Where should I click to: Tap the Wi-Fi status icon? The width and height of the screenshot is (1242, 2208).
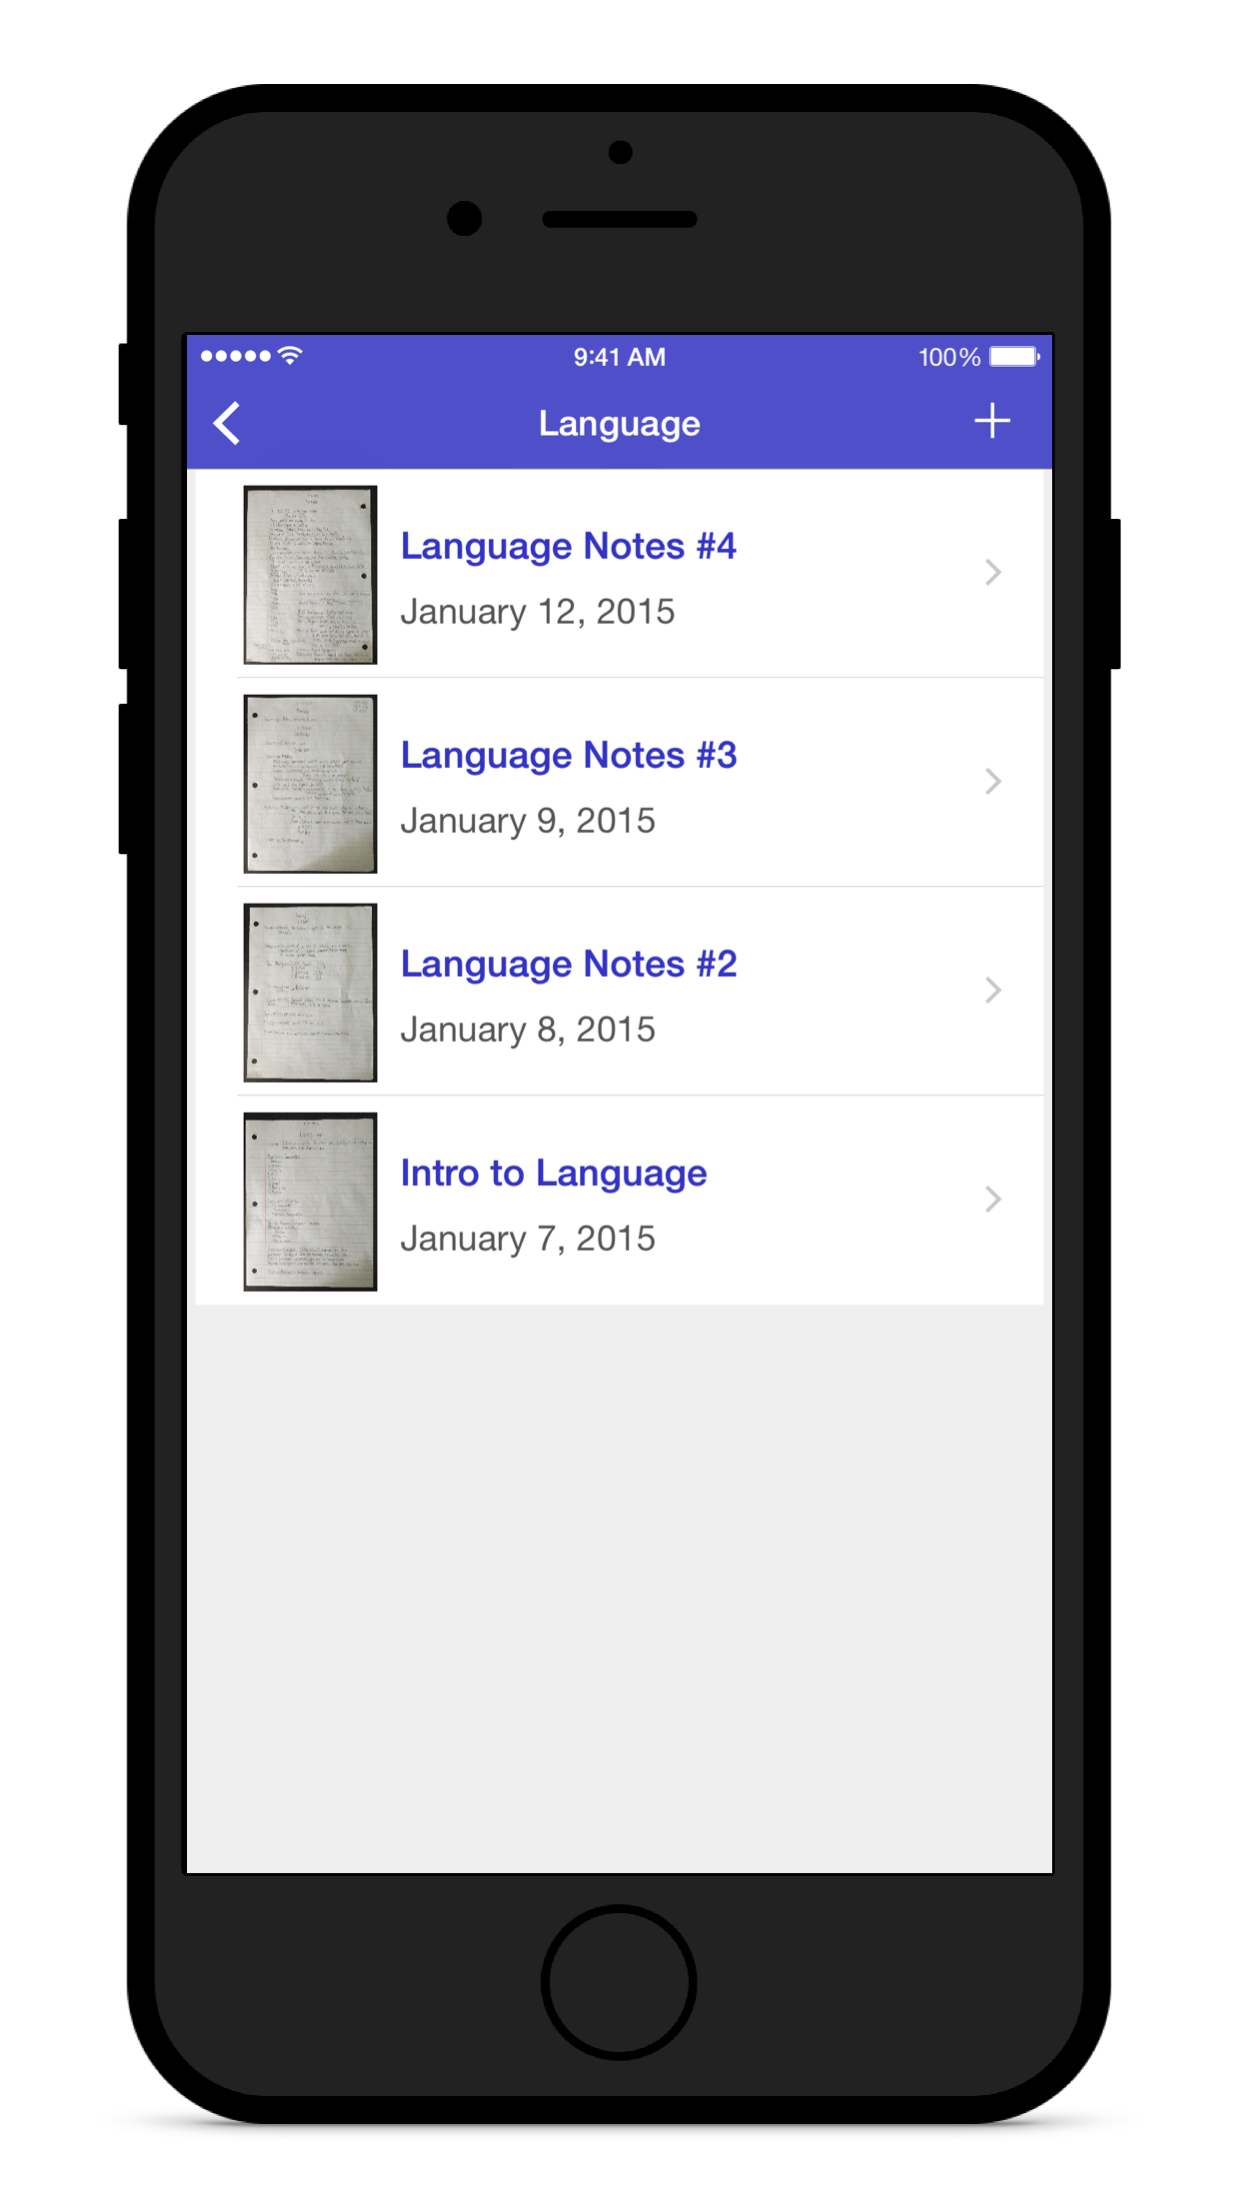[290, 356]
